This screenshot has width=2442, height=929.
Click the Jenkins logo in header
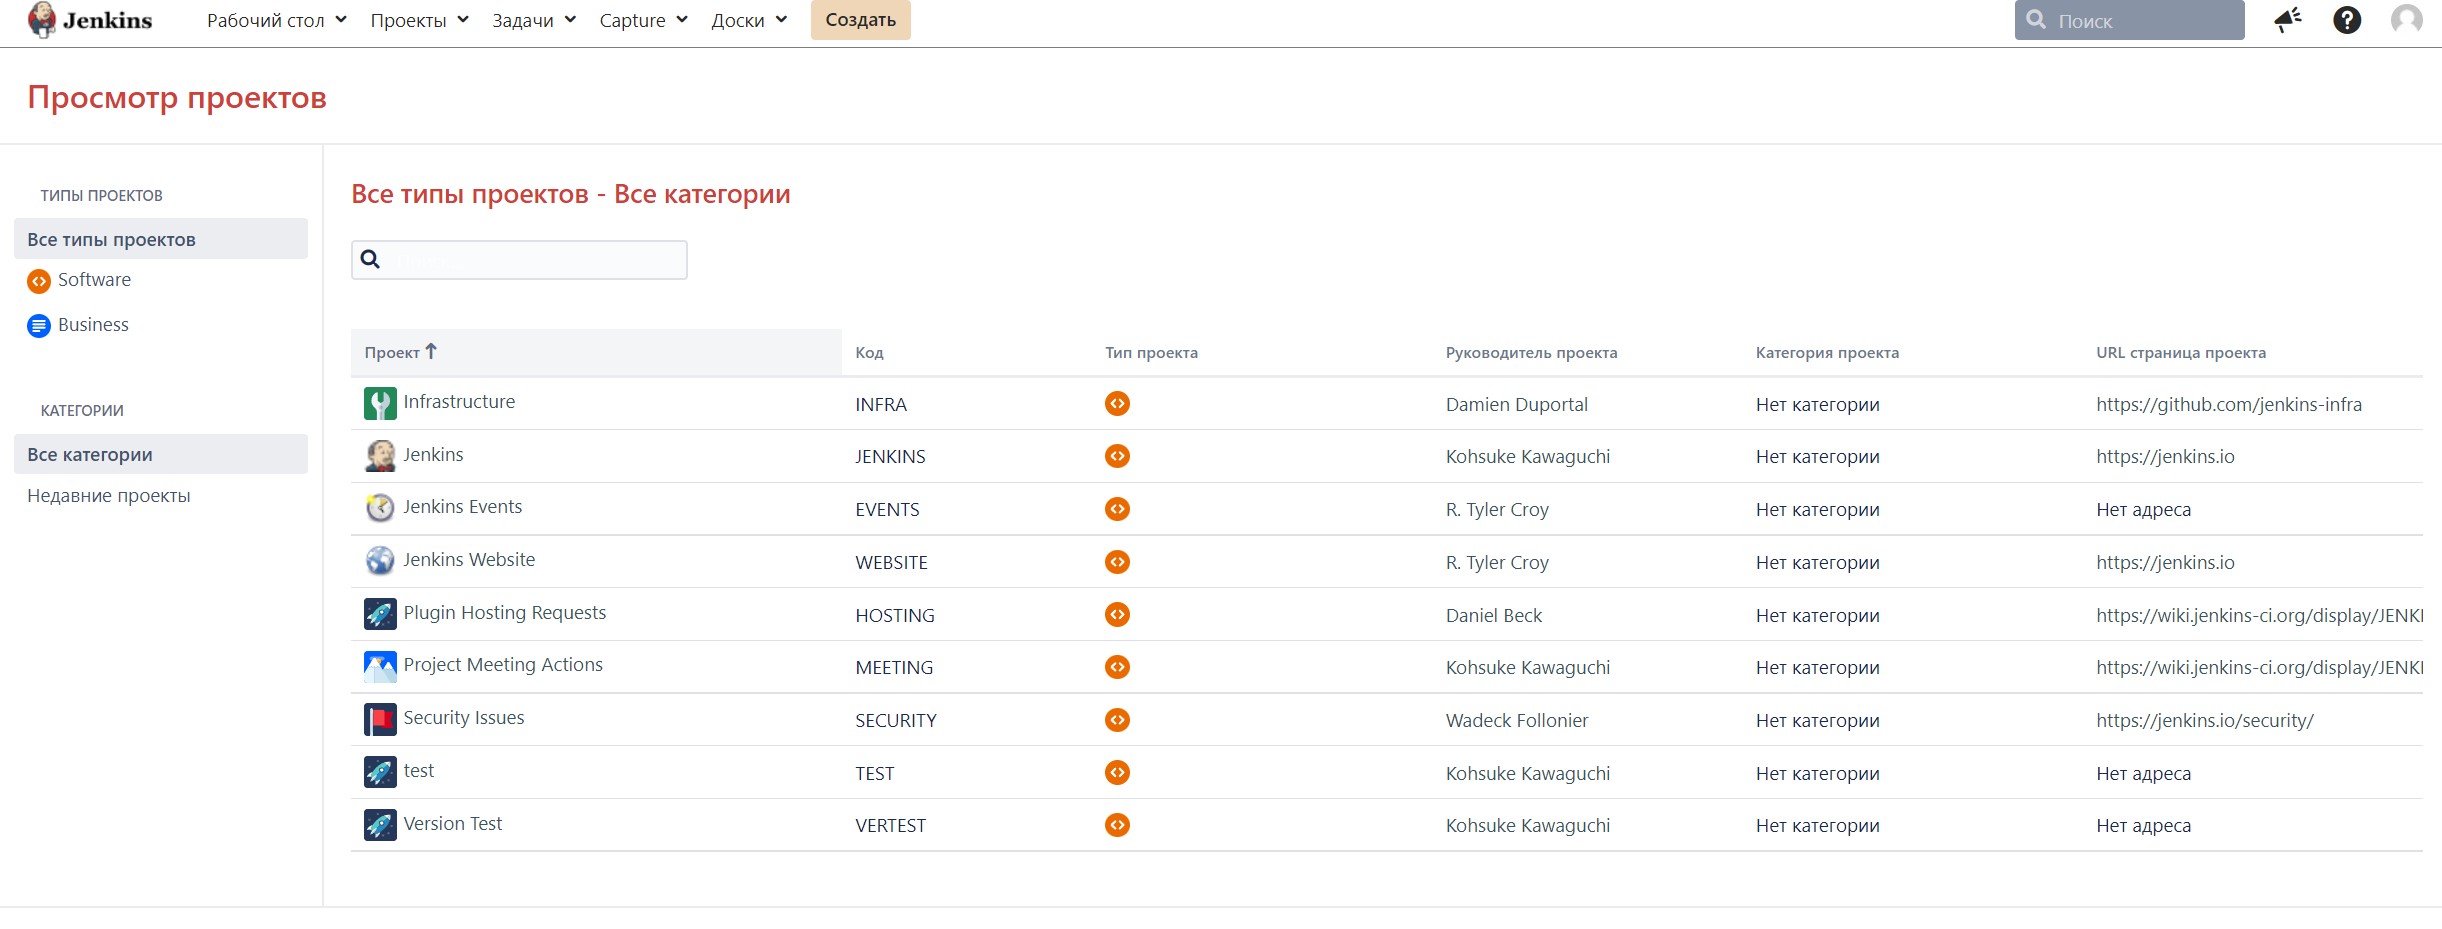tap(90, 20)
